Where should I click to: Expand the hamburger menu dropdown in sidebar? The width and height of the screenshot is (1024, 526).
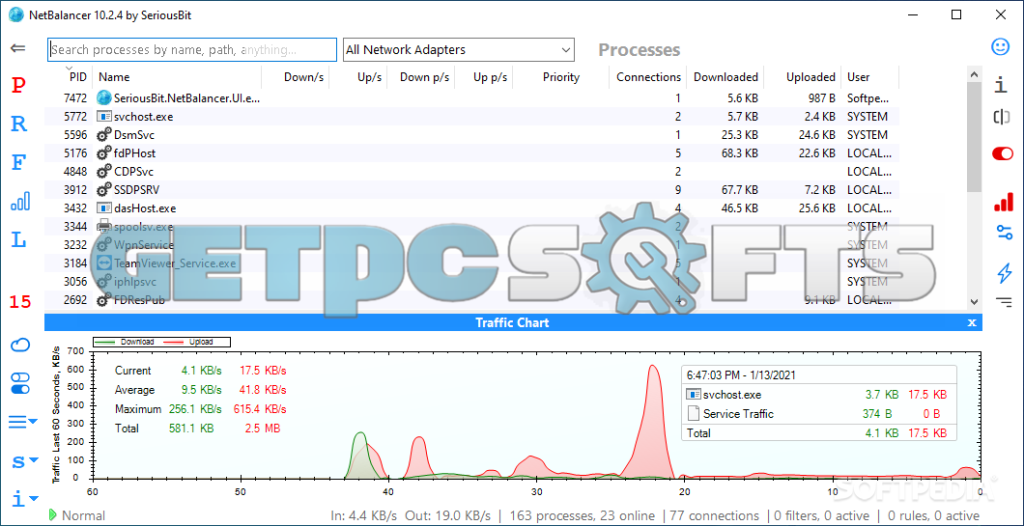23,423
